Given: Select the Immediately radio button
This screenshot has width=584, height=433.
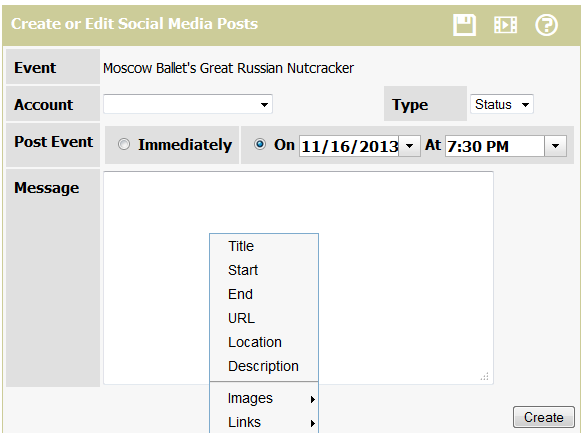Looking at the screenshot, I should 124,144.
